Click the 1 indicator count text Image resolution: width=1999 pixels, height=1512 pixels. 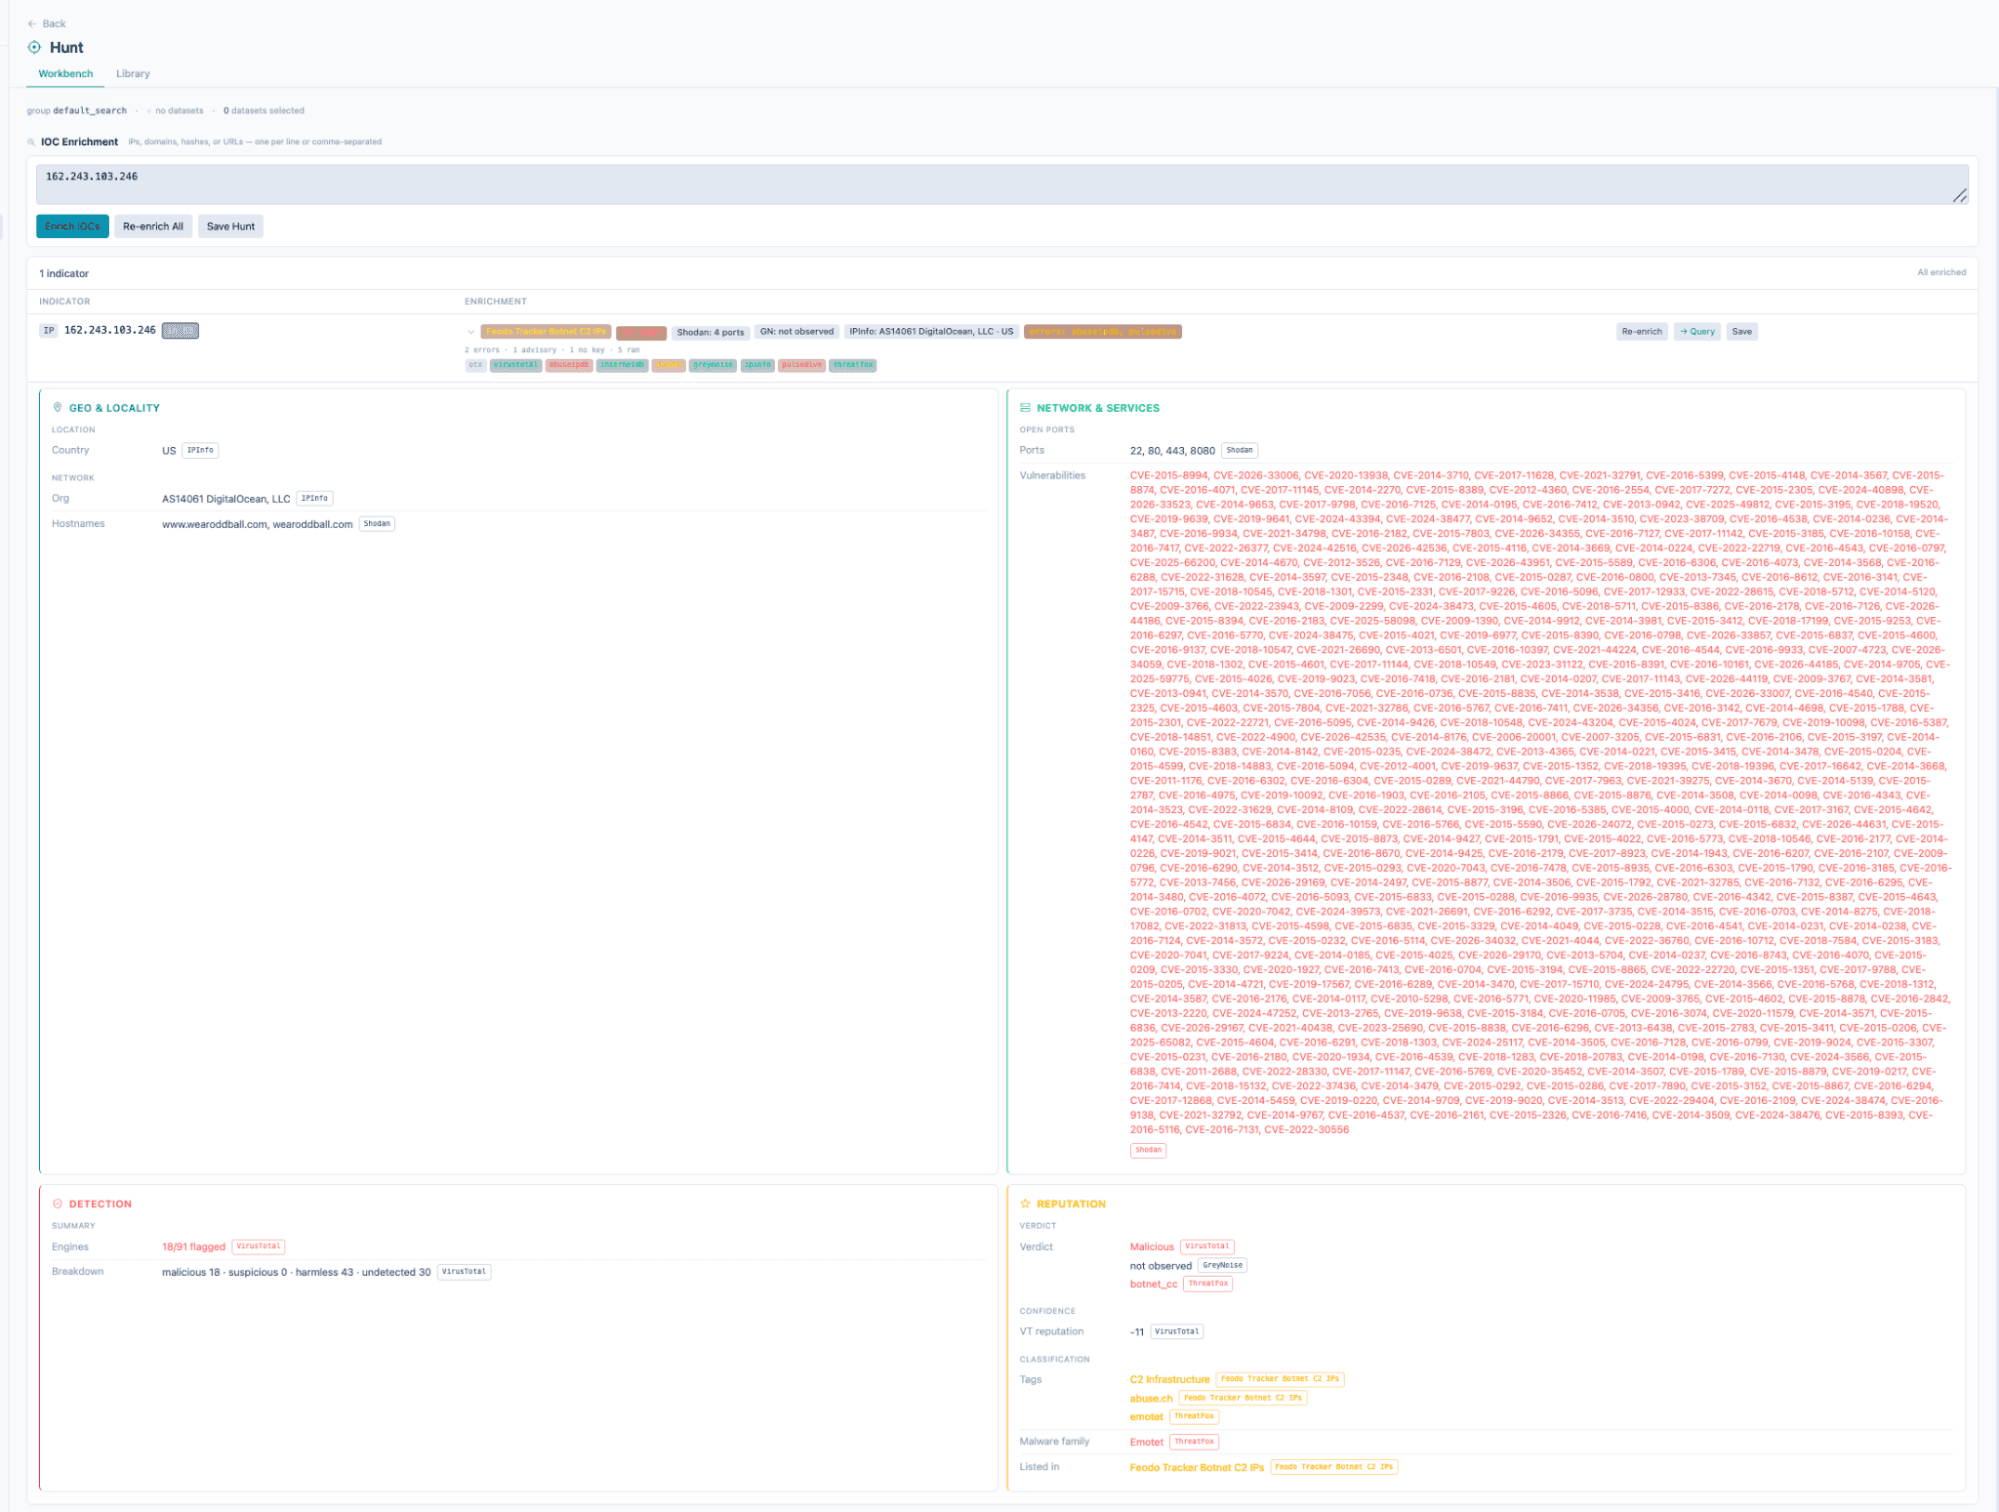click(x=64, y=273)
